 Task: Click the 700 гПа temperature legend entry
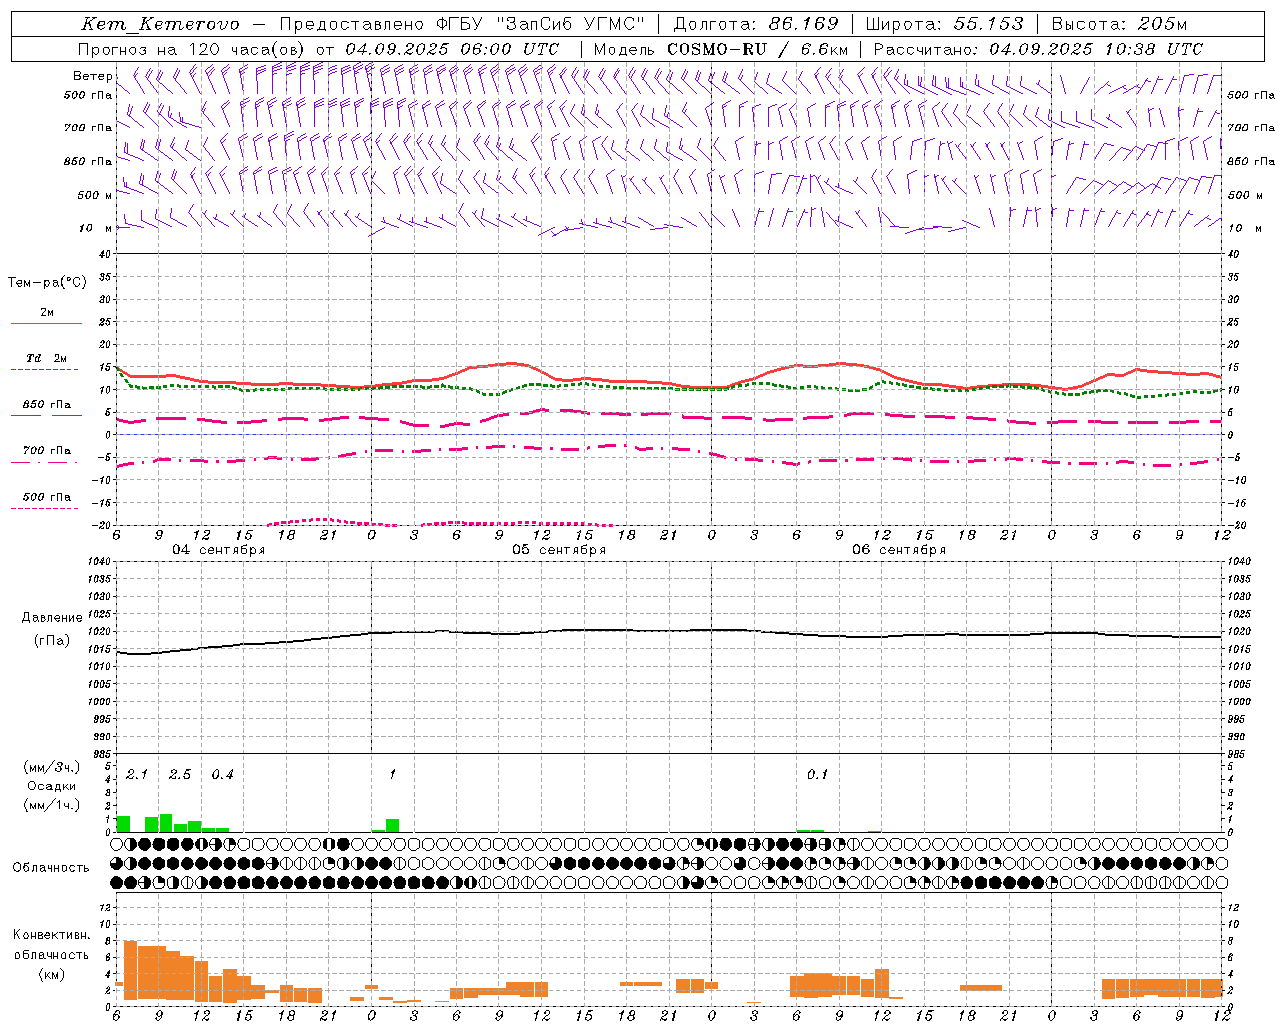click(47, 451)
